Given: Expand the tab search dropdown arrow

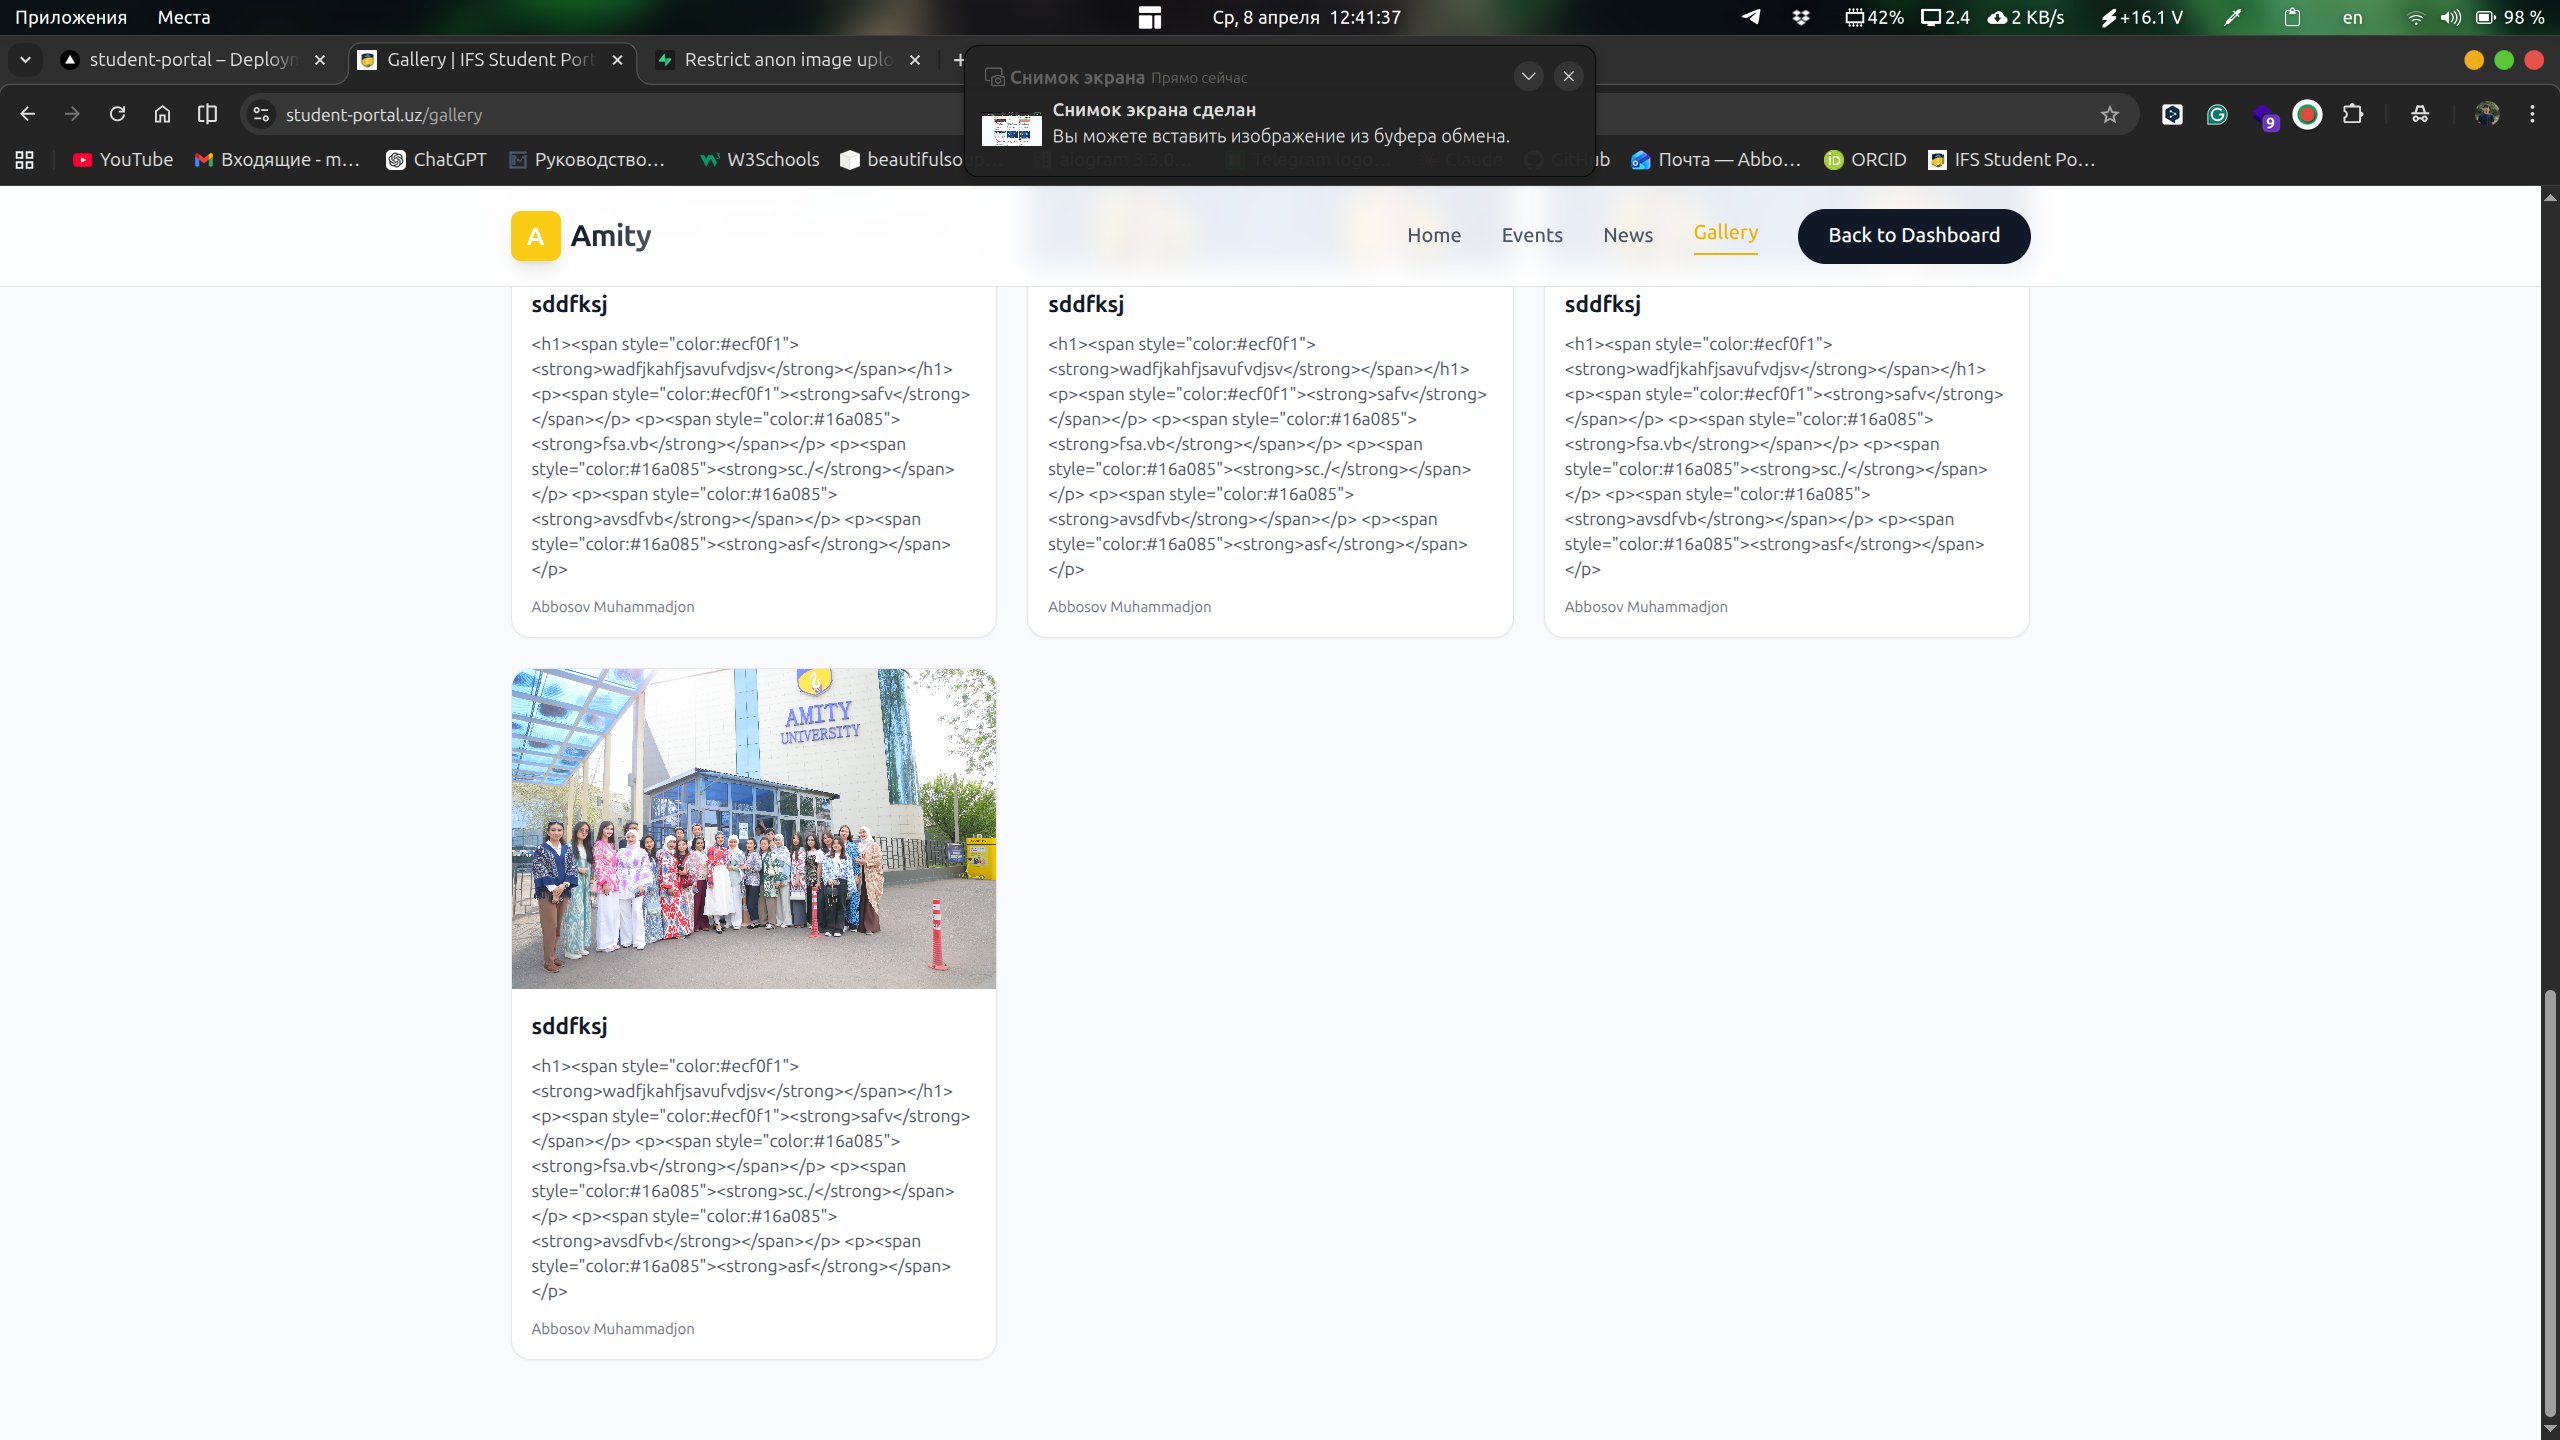Looking at the screenshot, I should click(26, 60).
